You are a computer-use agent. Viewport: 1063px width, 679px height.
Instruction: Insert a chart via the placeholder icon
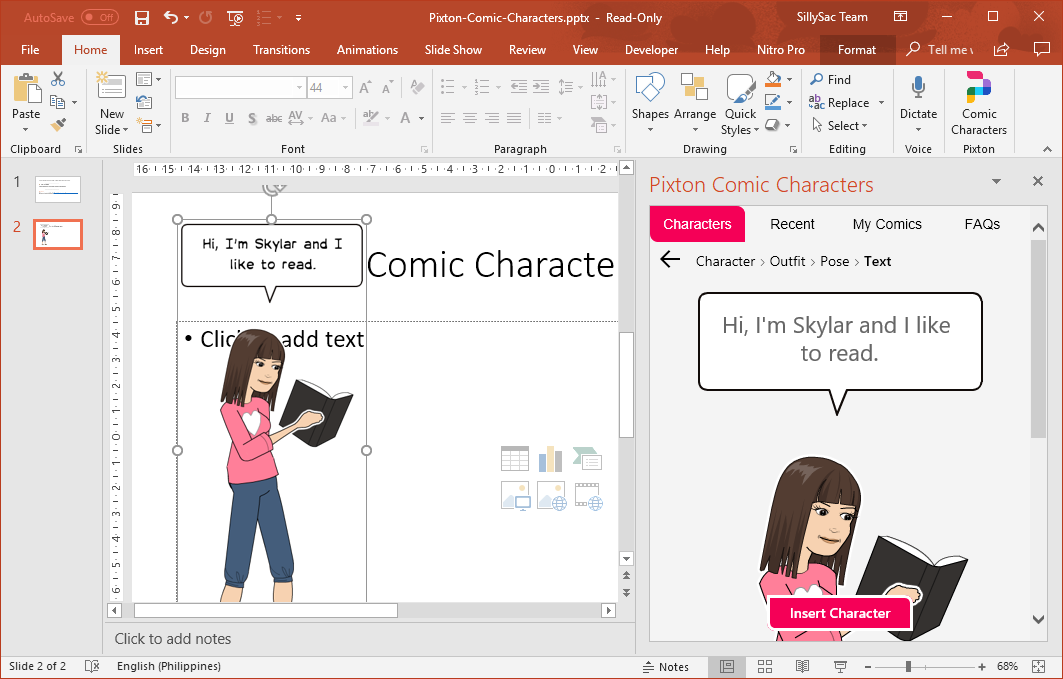tap(550, 457)
